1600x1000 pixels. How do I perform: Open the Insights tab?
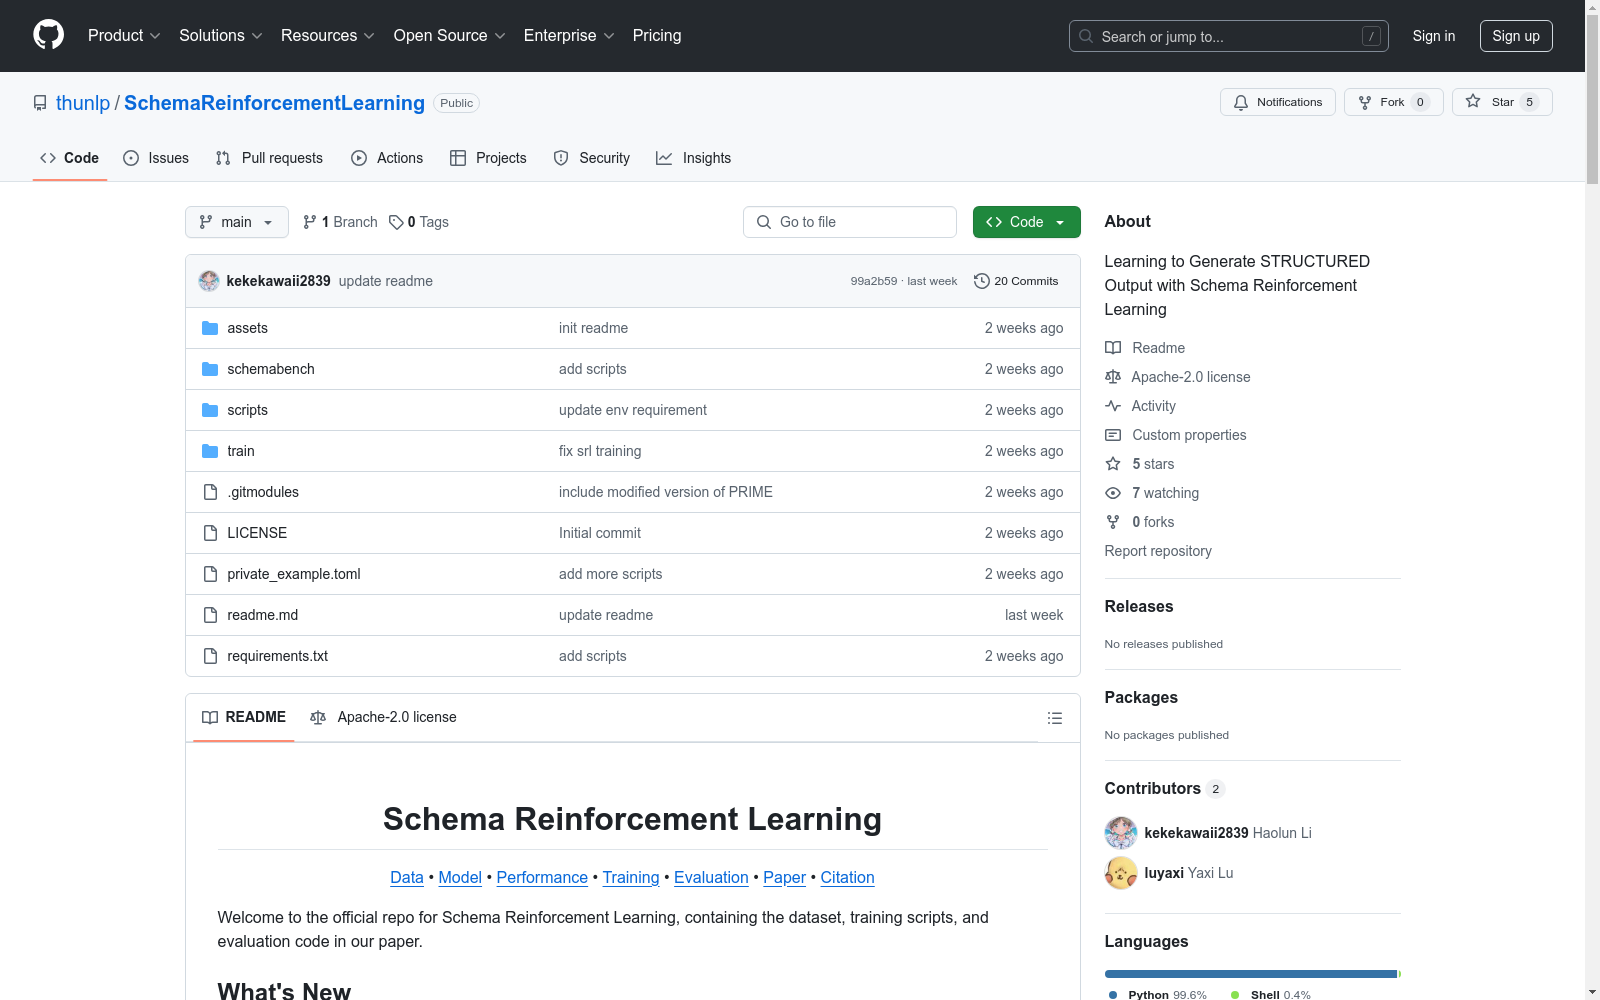tap(694, 158)
